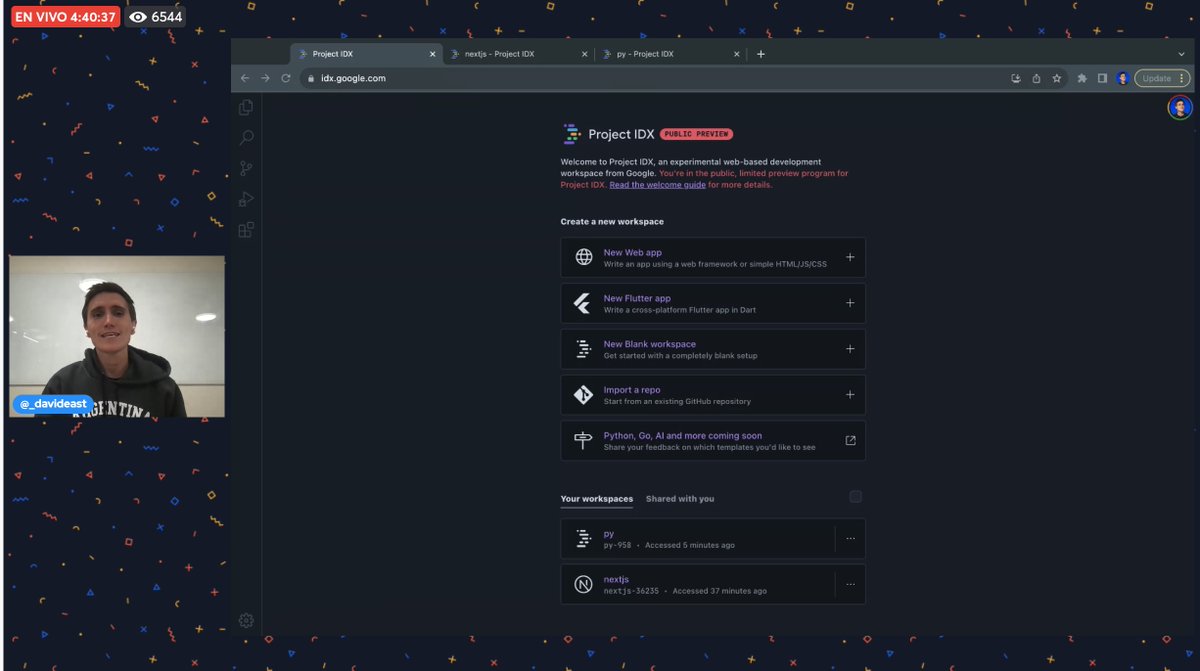Open the more options menu for nextjs workspace

click(851, 585)
